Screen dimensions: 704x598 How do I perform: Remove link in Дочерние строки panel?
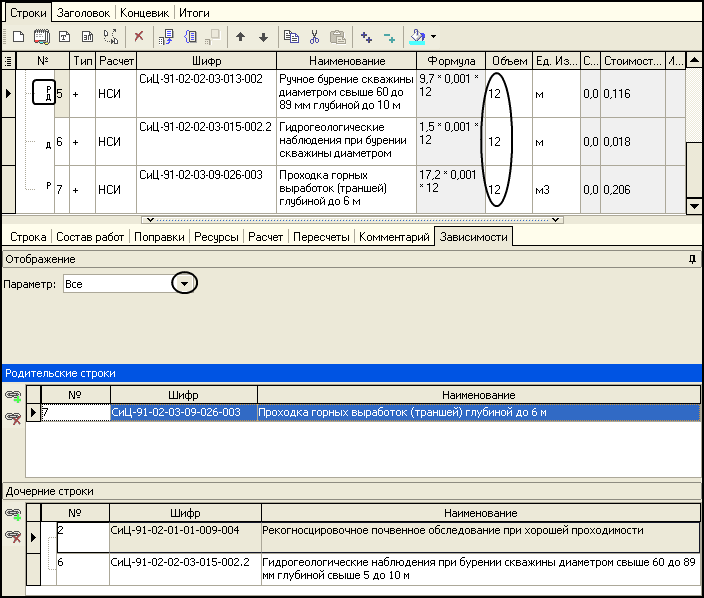13,536
